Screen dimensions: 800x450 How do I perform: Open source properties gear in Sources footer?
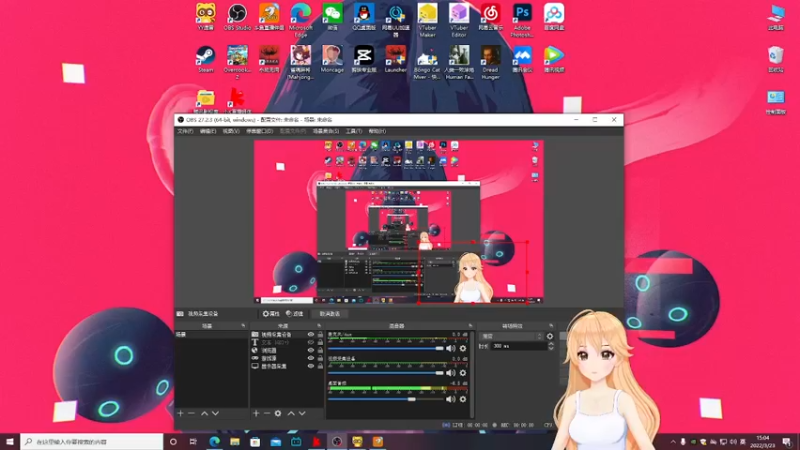(x=278, y=413)
